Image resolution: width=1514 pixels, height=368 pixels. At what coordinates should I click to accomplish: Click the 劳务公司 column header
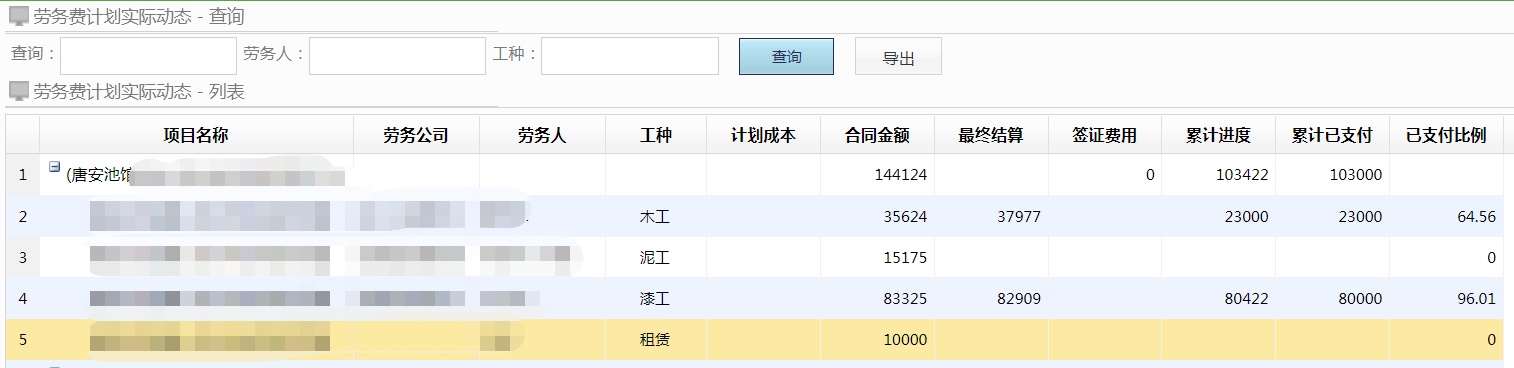tap(416, 135)
